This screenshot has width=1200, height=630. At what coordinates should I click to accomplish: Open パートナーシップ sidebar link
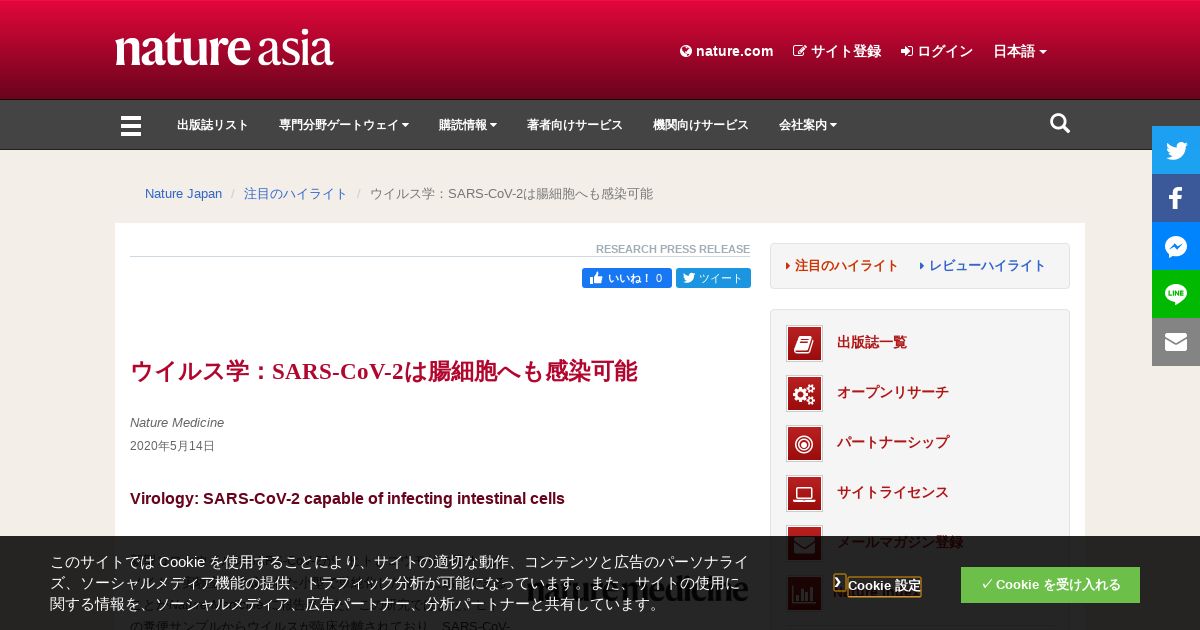click(x=893, y=443)
